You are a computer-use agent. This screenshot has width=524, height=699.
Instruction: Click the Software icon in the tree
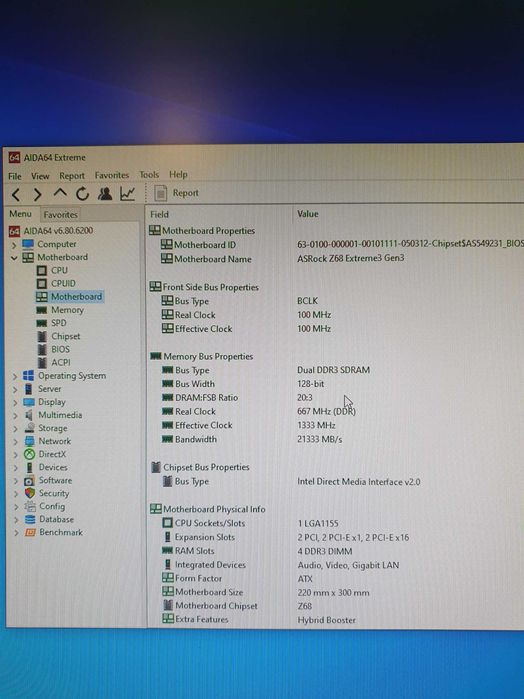tap(29, 481)
